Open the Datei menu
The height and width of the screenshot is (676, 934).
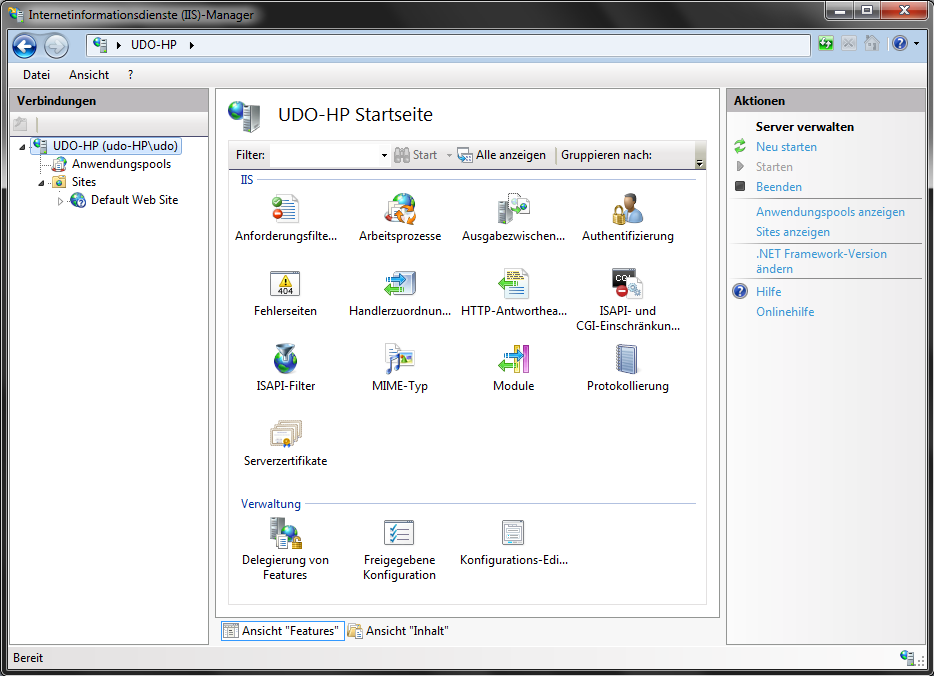click(x=36, y=75)
